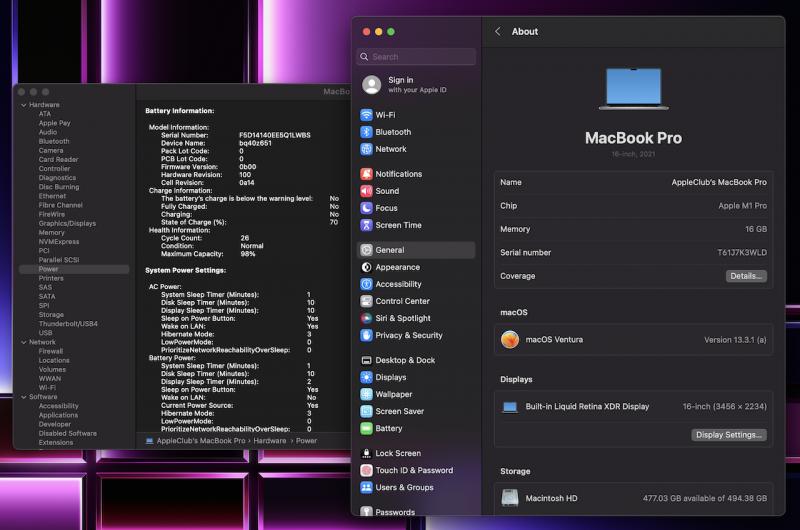Open the Bluetooth settings icon
800x530 pixels.
(367, 132)
